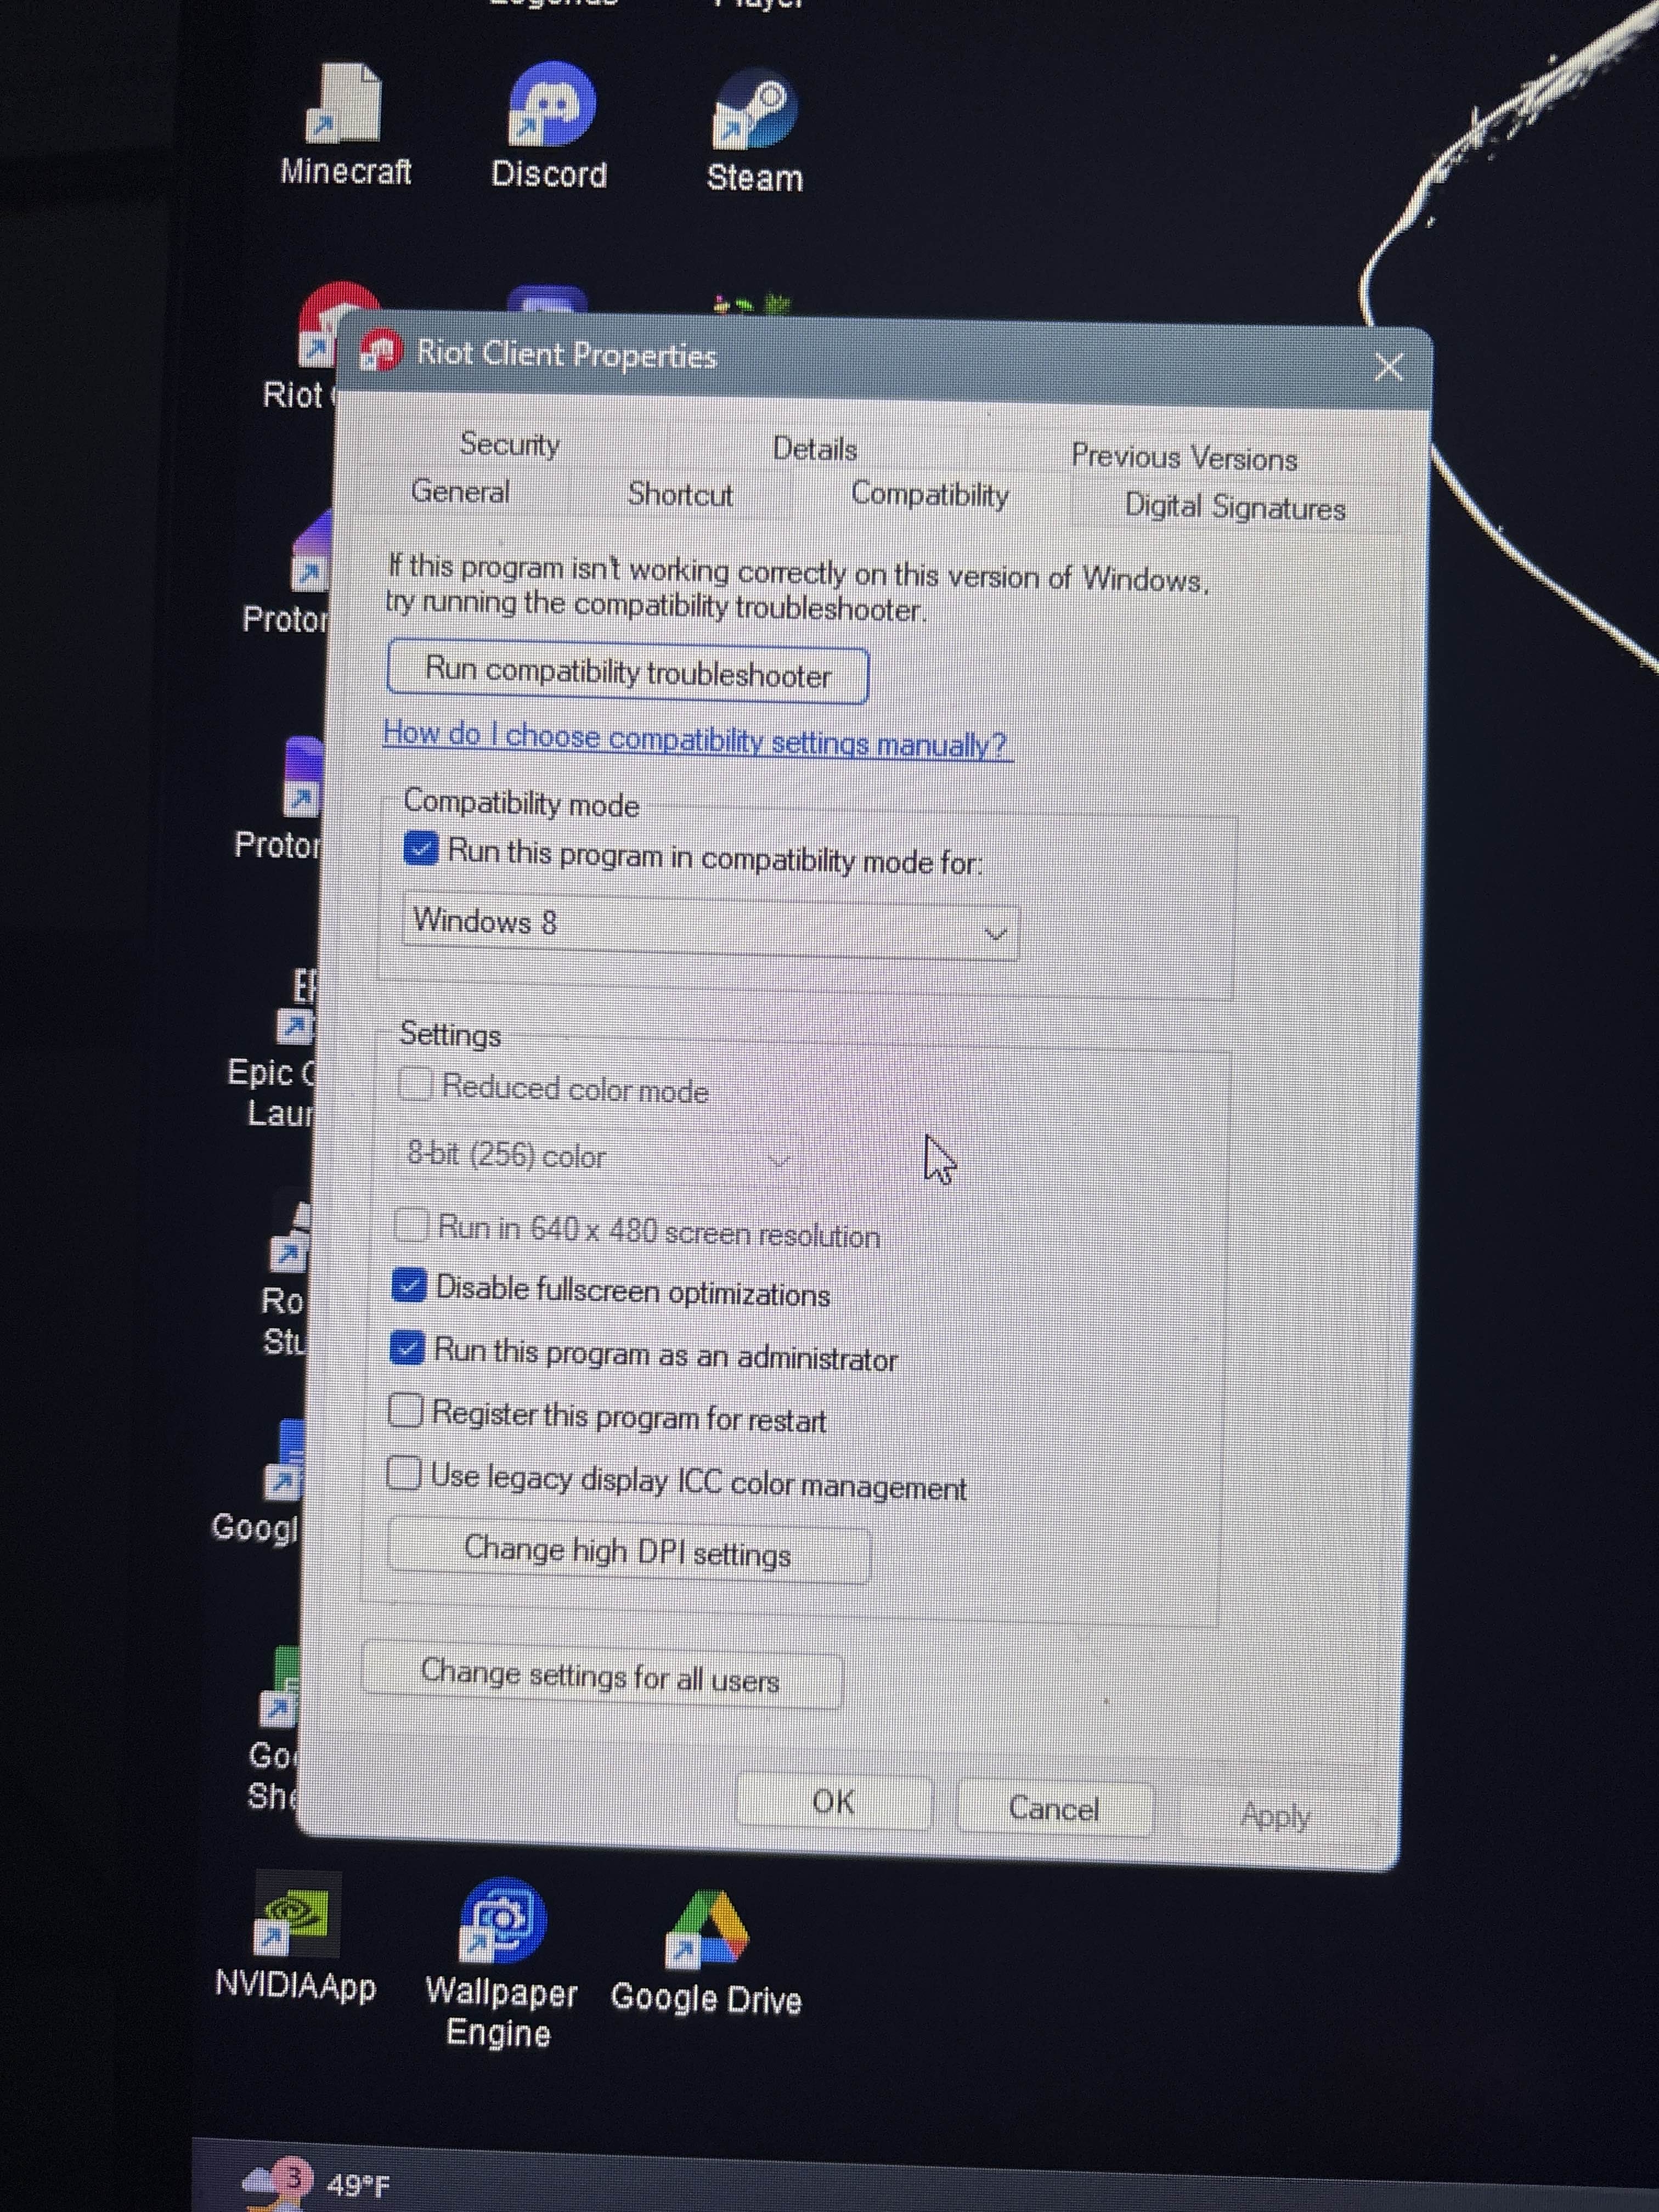Toggle Disable fullscreen optimizations checkbox

tap(409, 1285)
